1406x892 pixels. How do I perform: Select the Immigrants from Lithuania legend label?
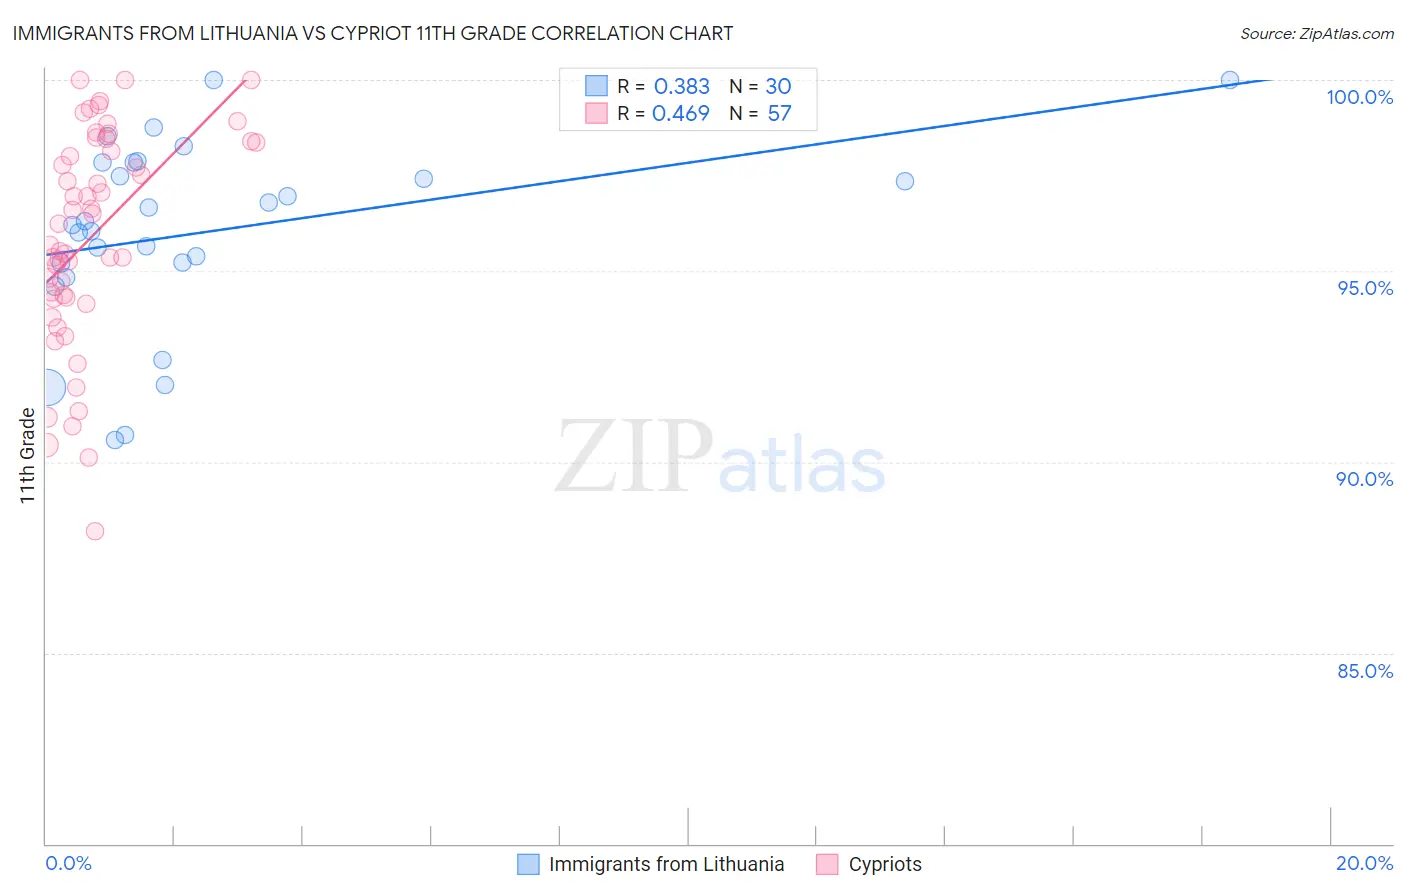666,864
